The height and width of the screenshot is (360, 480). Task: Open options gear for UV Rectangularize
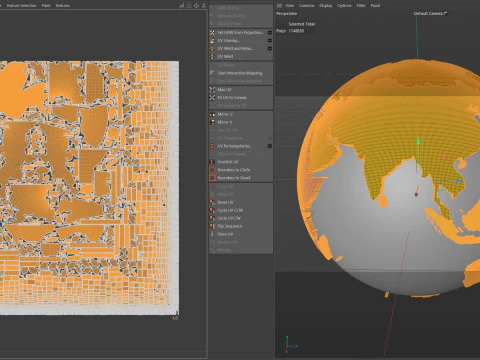270,146
